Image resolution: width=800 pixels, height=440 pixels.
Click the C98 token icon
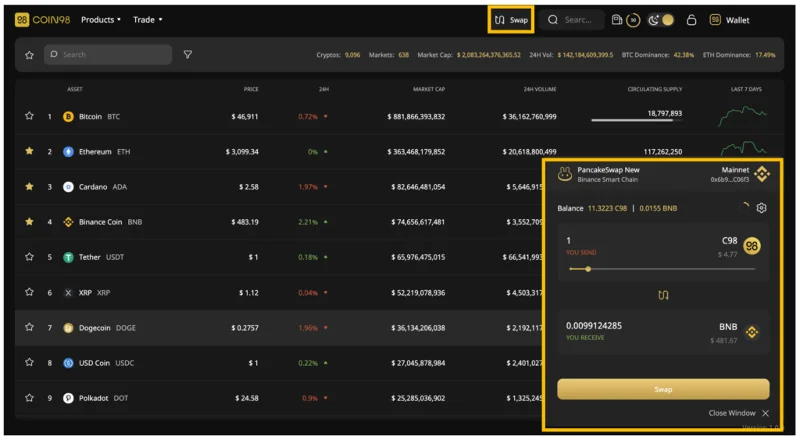[x=752, y=246]
